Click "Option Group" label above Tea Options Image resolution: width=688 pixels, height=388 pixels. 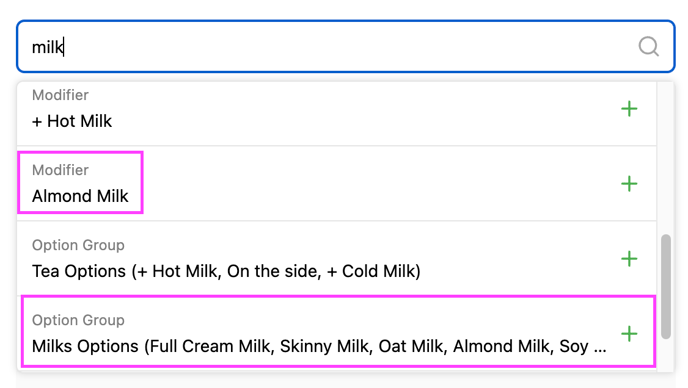click(78, 245)
